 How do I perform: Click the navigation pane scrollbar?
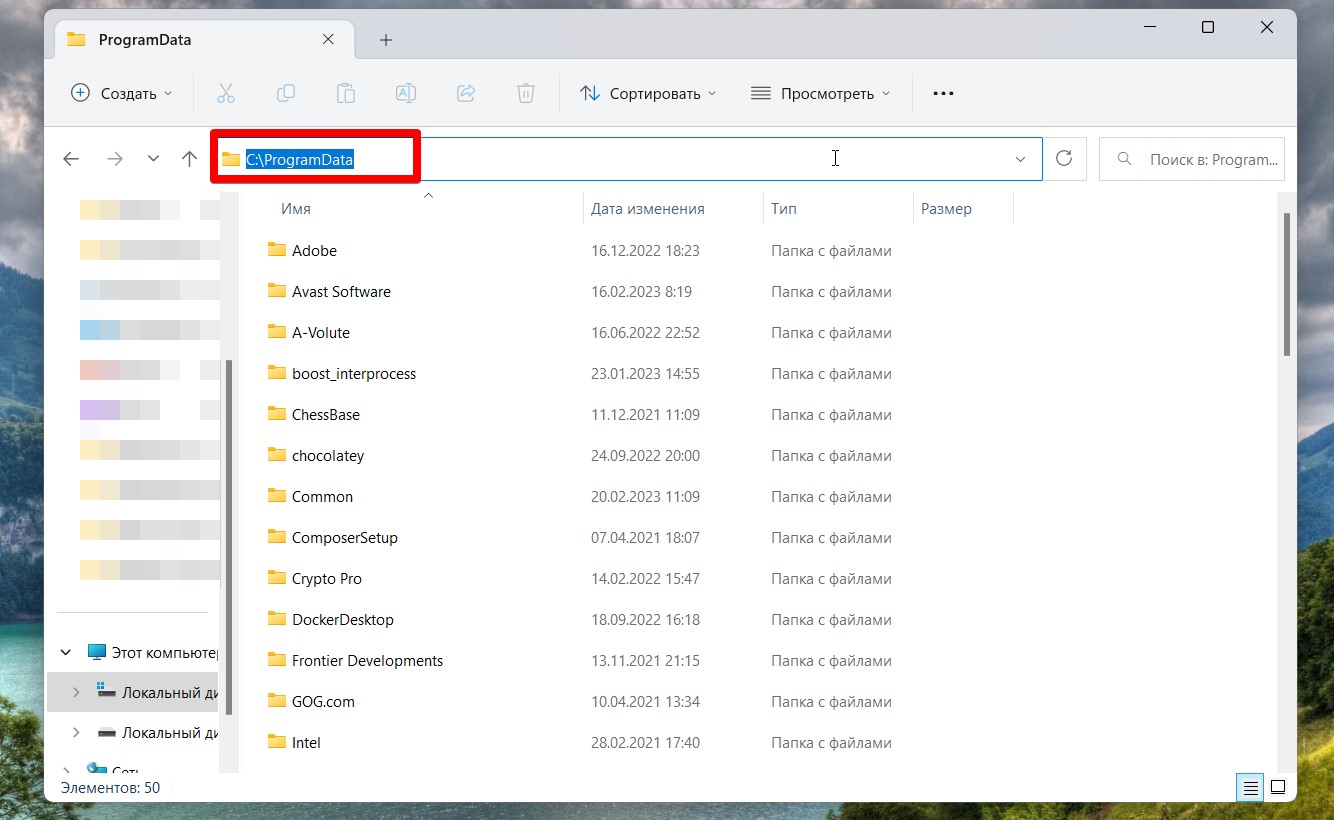pyautogui.click(x=229, y=537)
